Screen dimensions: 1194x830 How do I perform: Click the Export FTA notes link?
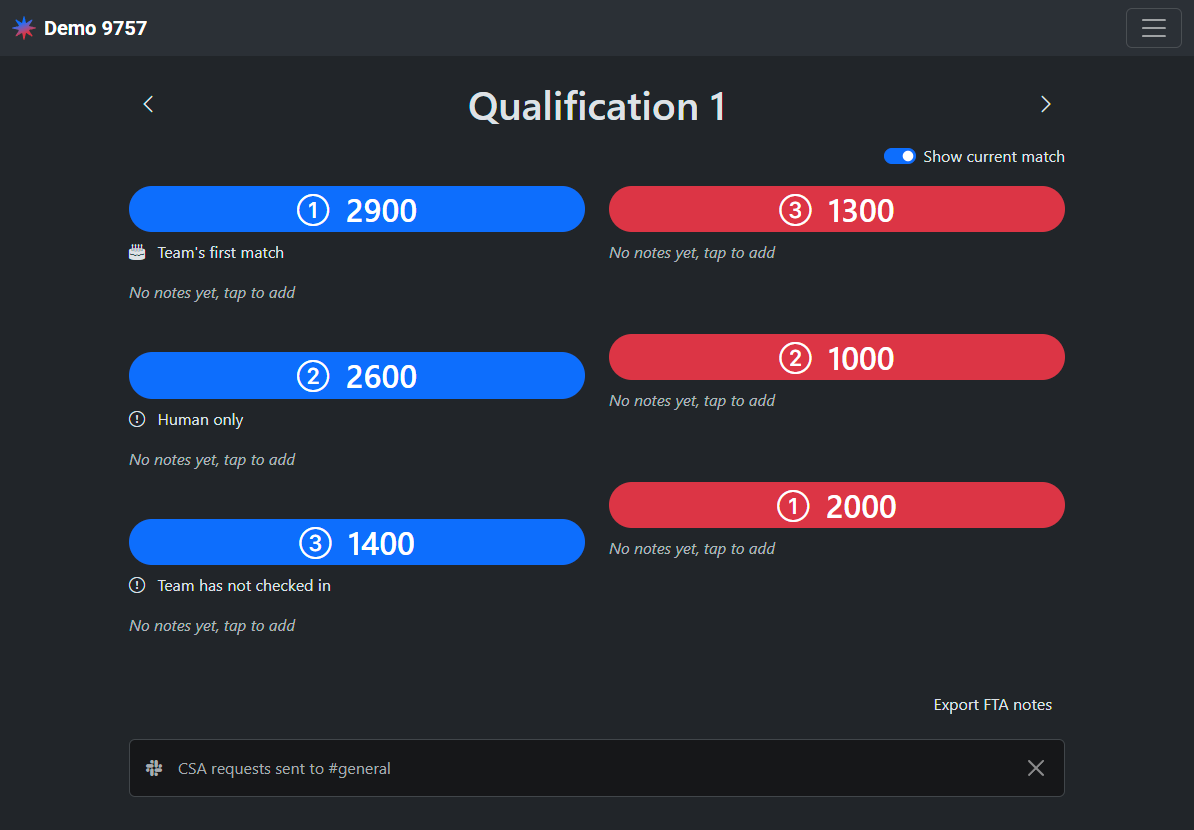992,705
